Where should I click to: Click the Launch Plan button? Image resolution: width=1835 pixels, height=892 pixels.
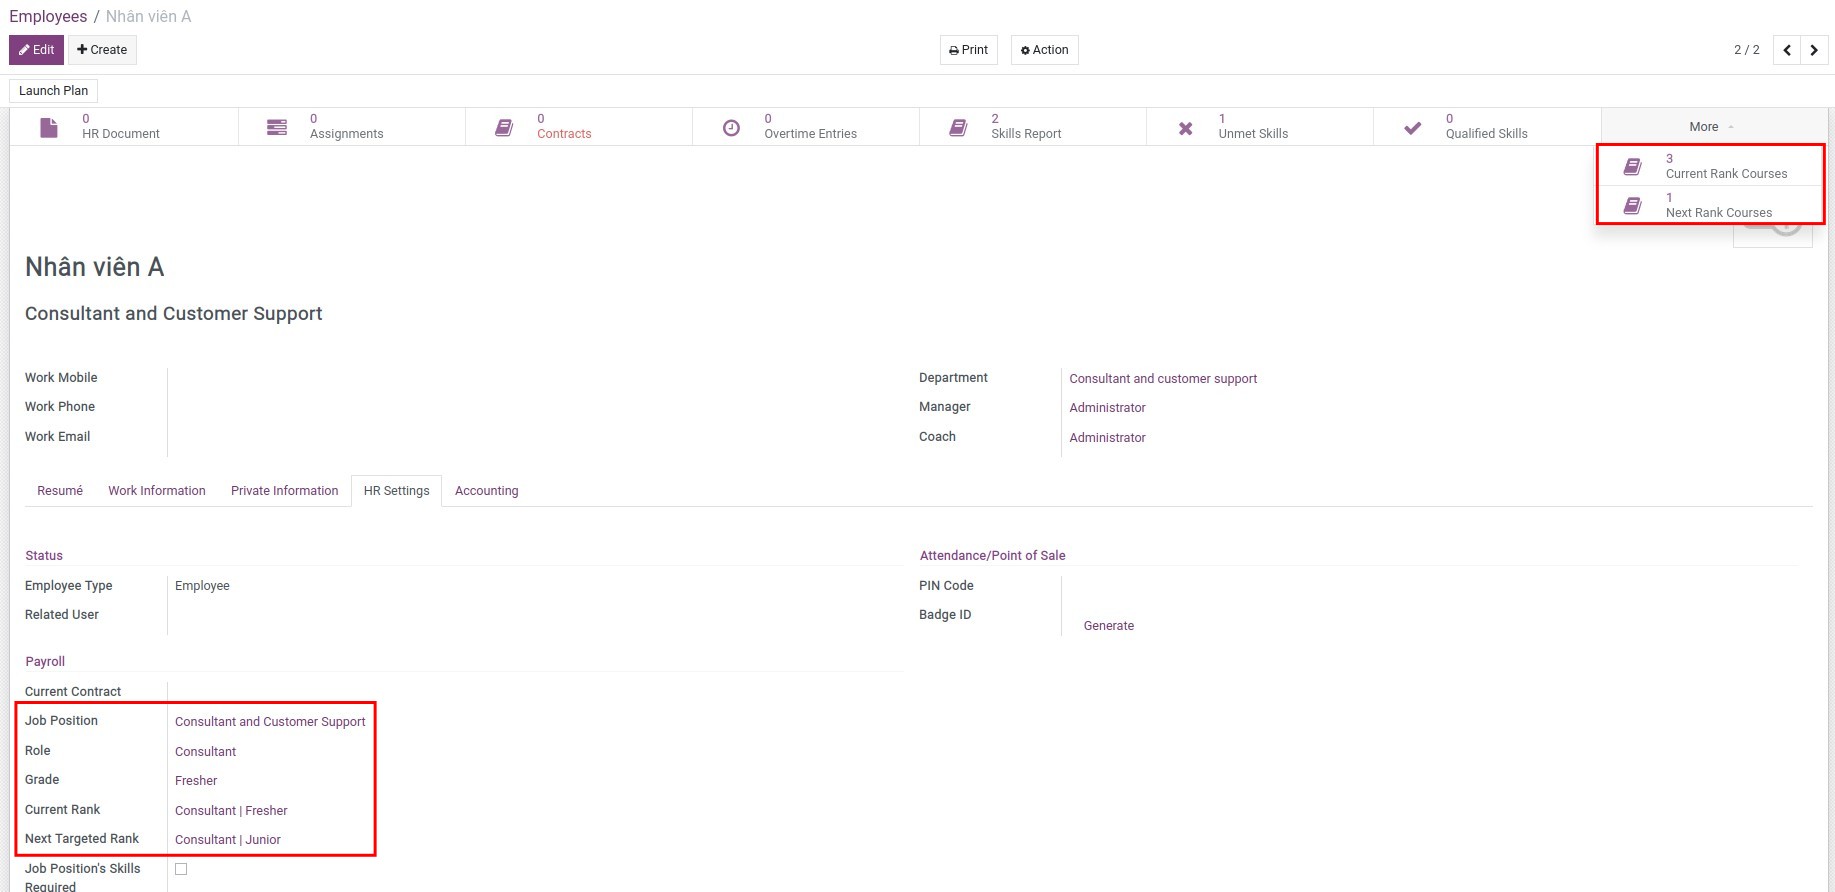[53, 91]
